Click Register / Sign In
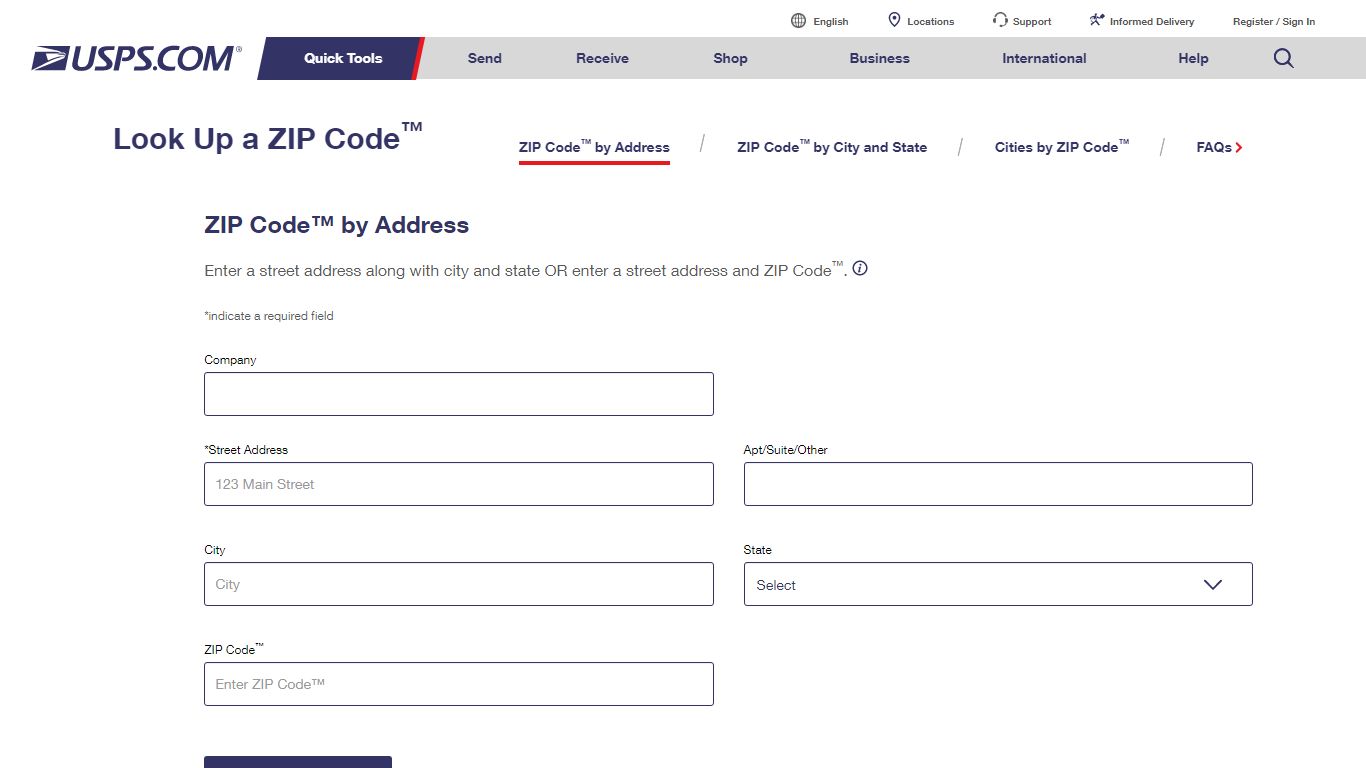 (1274, 21)
